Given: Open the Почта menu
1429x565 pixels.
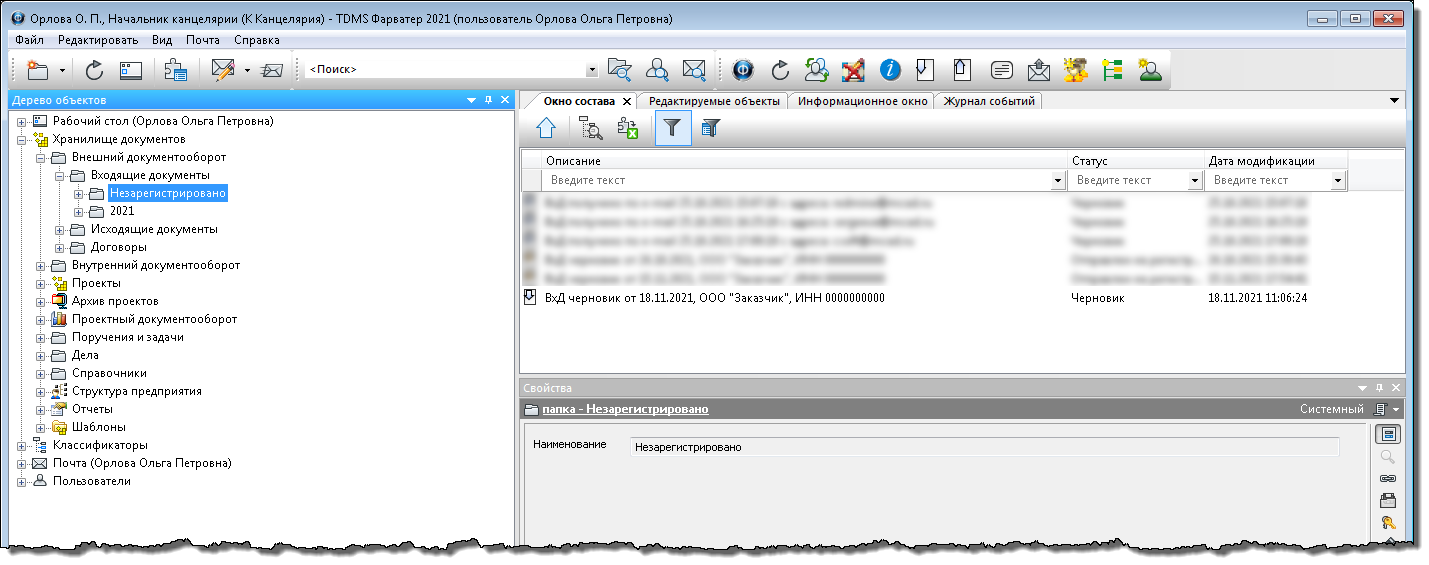Looking at the screenshot, I should click(202, 40).
